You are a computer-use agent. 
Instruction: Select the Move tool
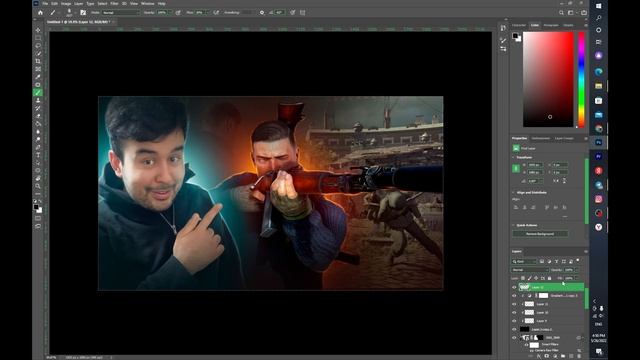[x=38, y=30]
